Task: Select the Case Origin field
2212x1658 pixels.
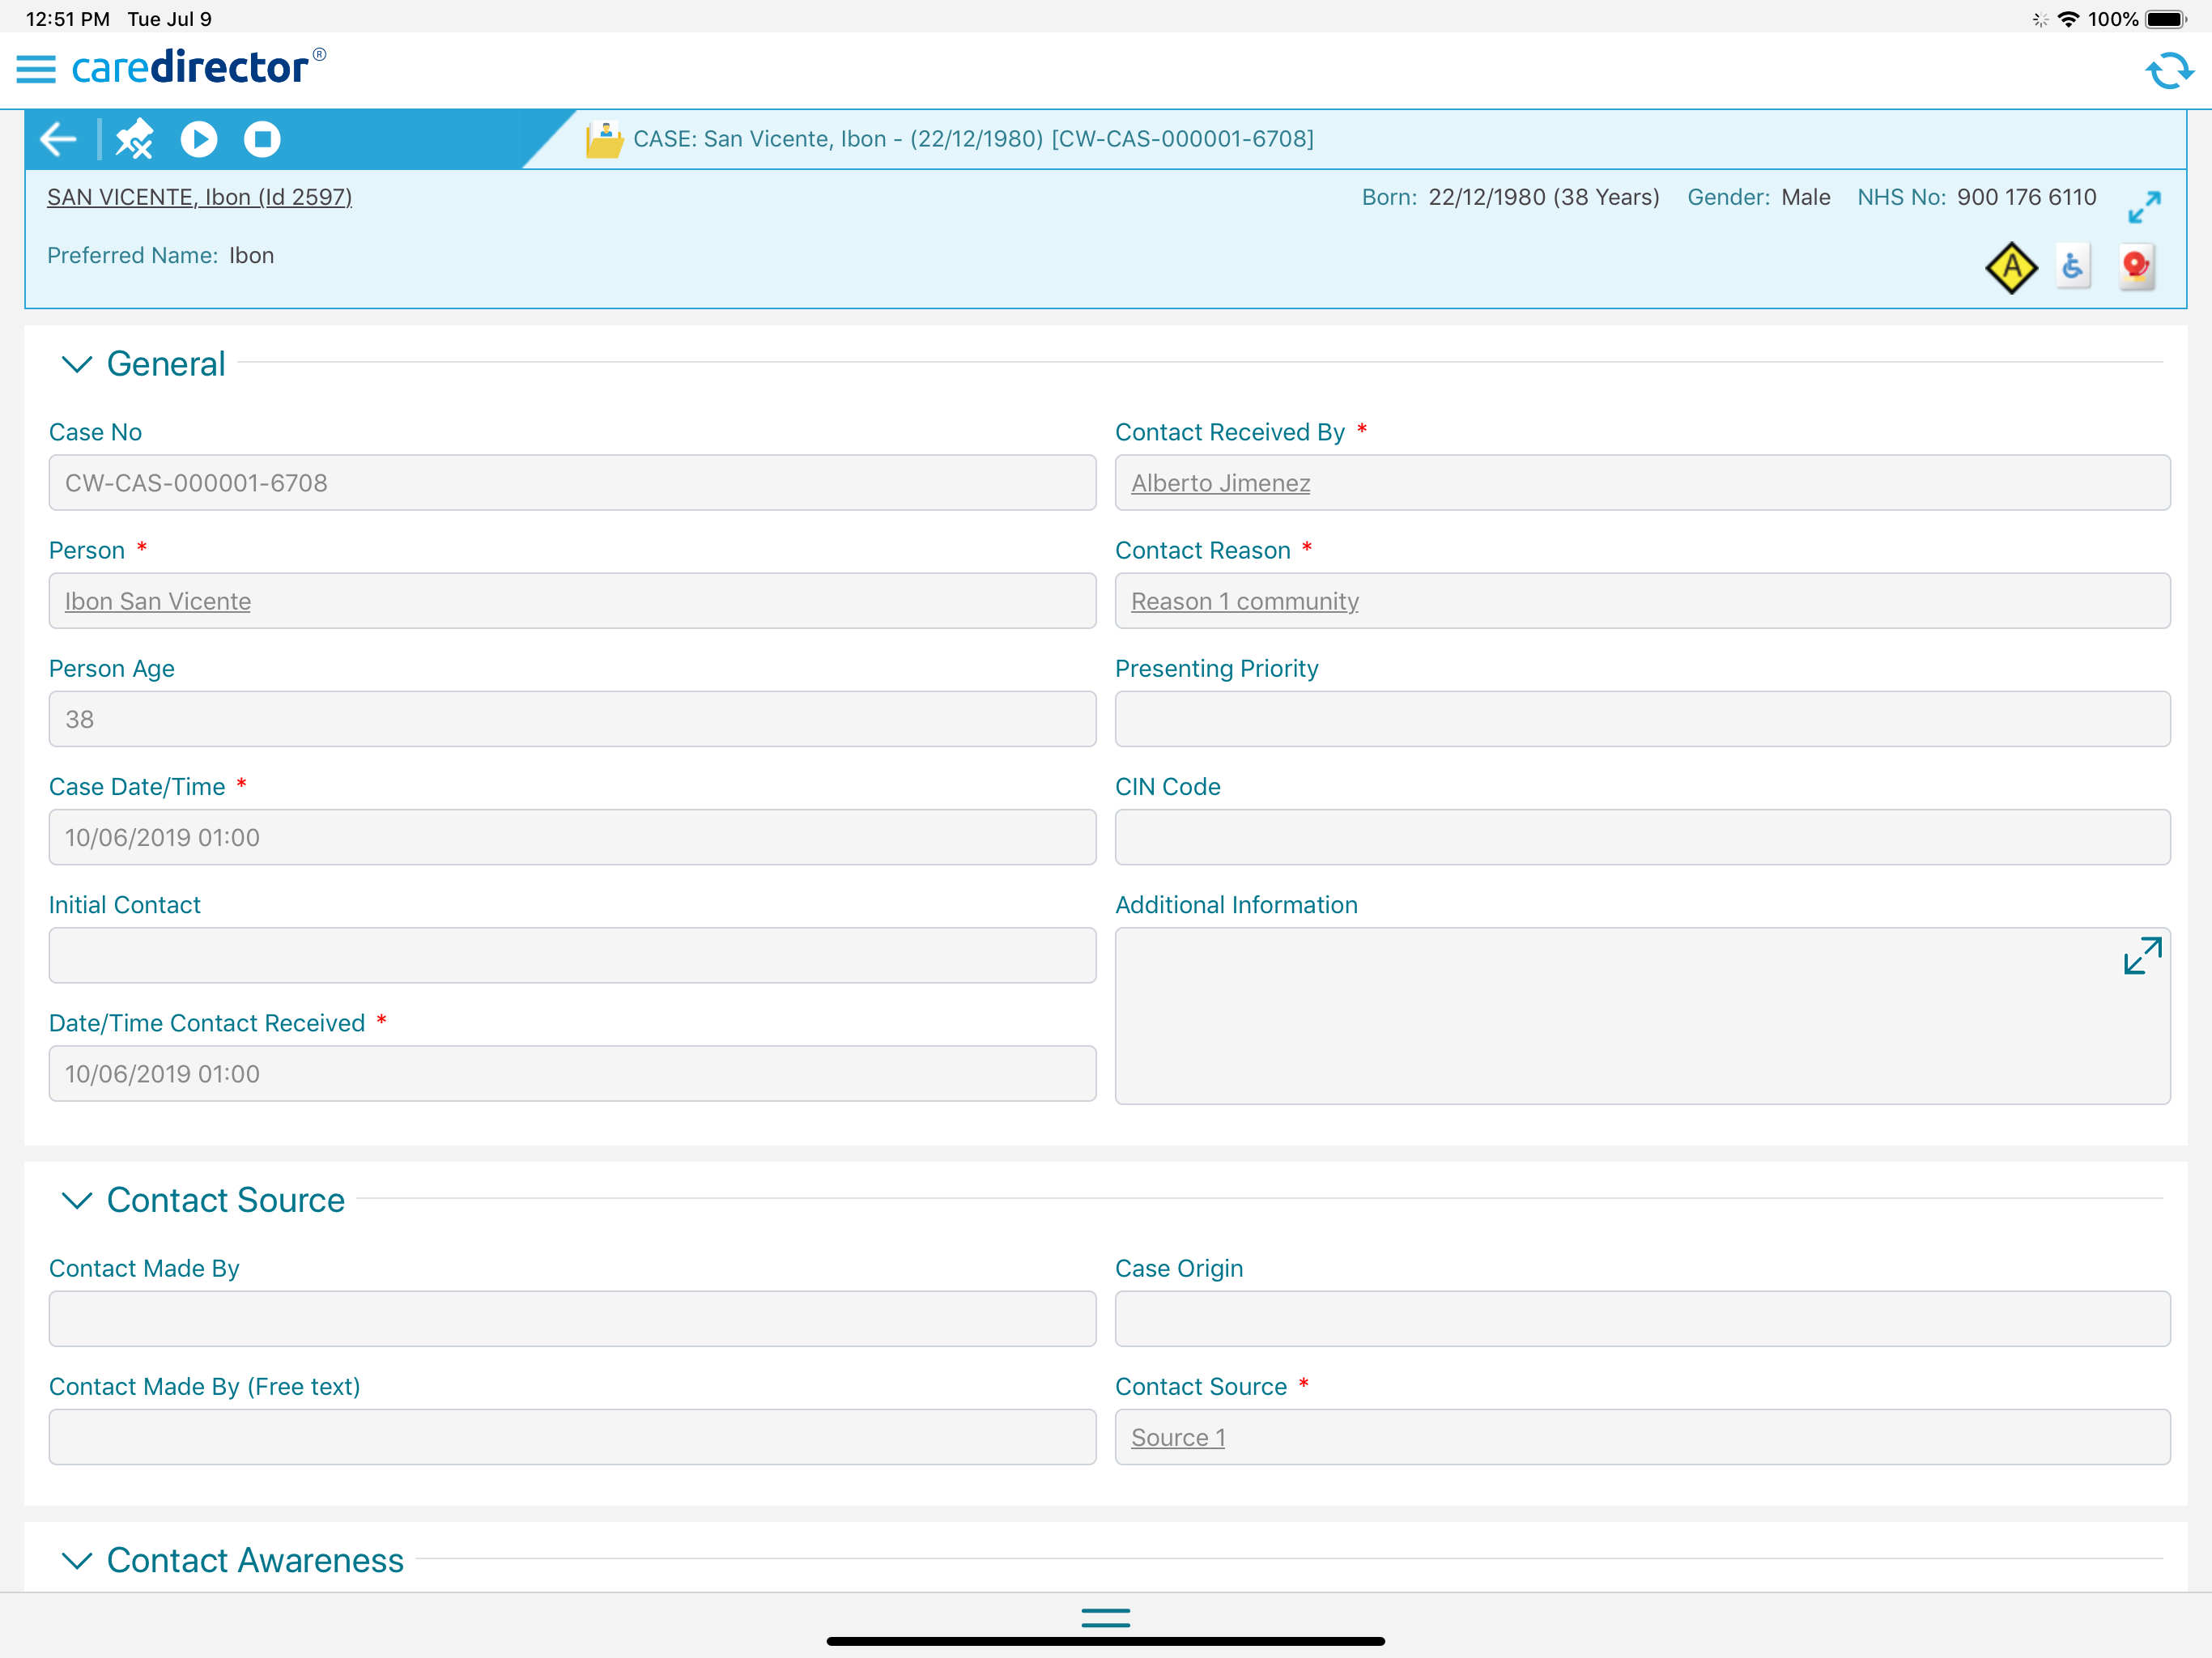Action: (1642, 1318)
